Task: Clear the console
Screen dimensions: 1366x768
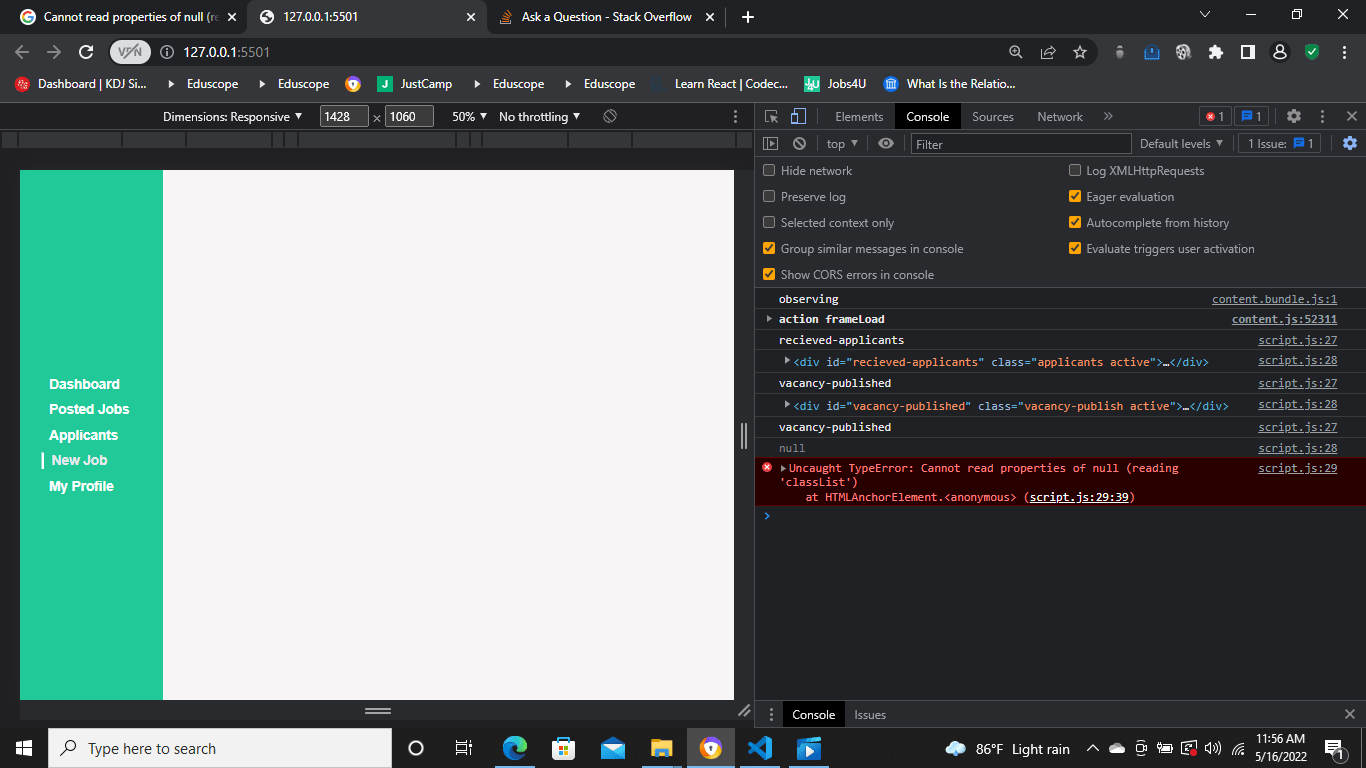Action: click(799, 144)
